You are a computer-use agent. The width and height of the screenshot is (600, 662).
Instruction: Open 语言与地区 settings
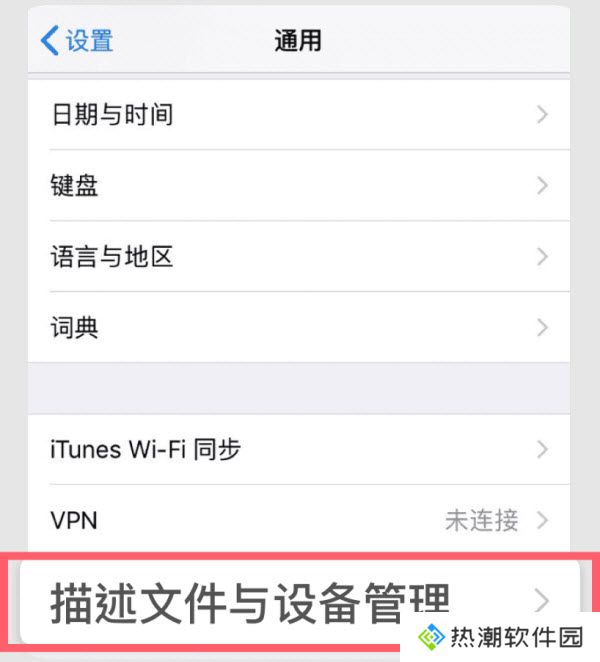[x=299, y=256]
